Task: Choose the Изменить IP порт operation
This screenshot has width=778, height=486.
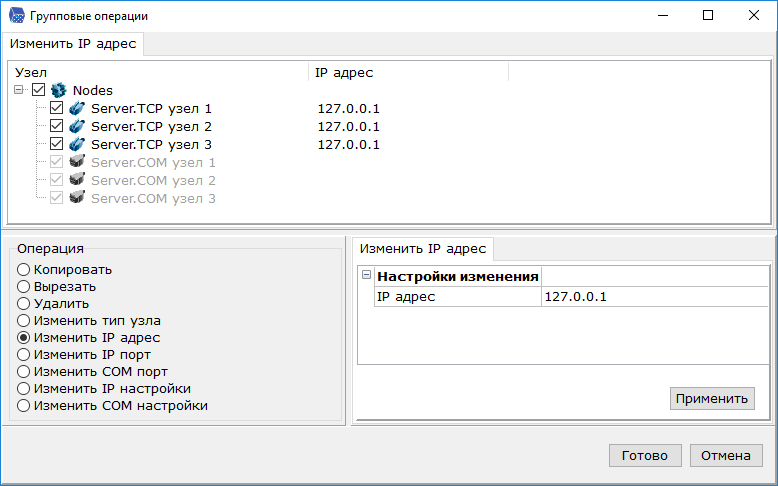Action: pyautogui.click(x=24, y=355)
